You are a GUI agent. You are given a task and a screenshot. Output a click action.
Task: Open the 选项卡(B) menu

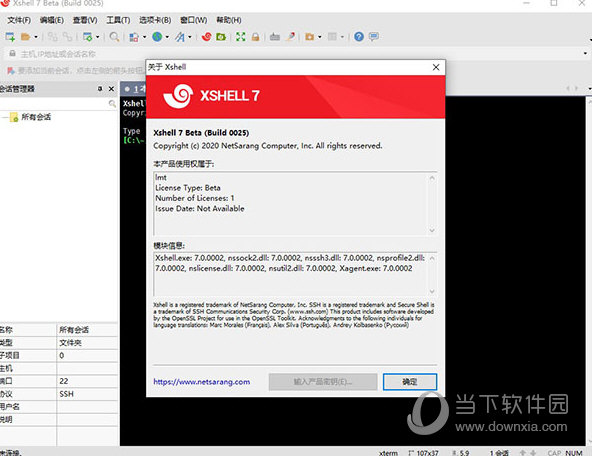[x=155, y=20]
